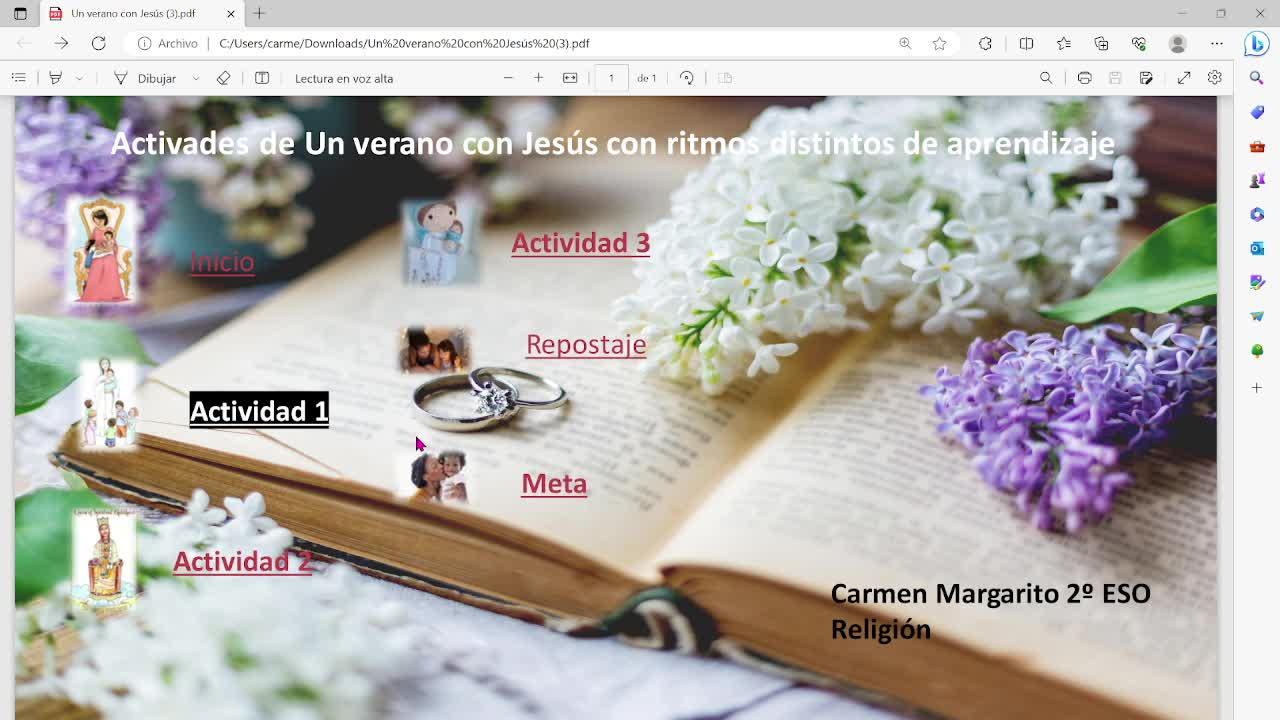Rotate the PDF page

coord(686,78)
